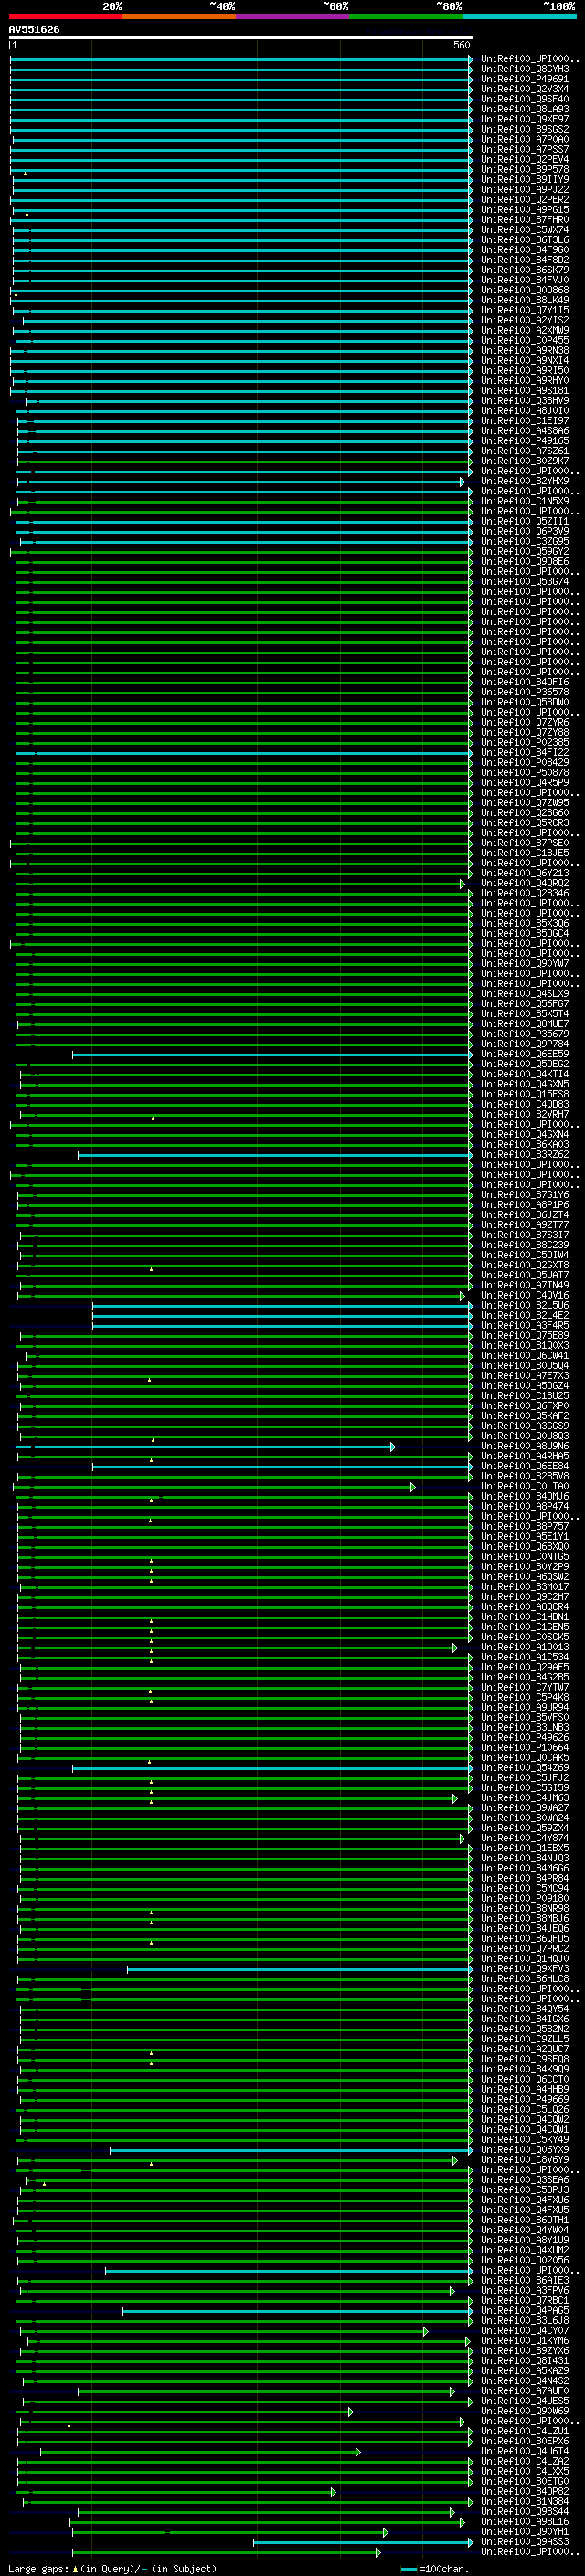Click hit UniRef100_Q98S44
This screenshot has width=585, height=2576.
(525, 2511)
